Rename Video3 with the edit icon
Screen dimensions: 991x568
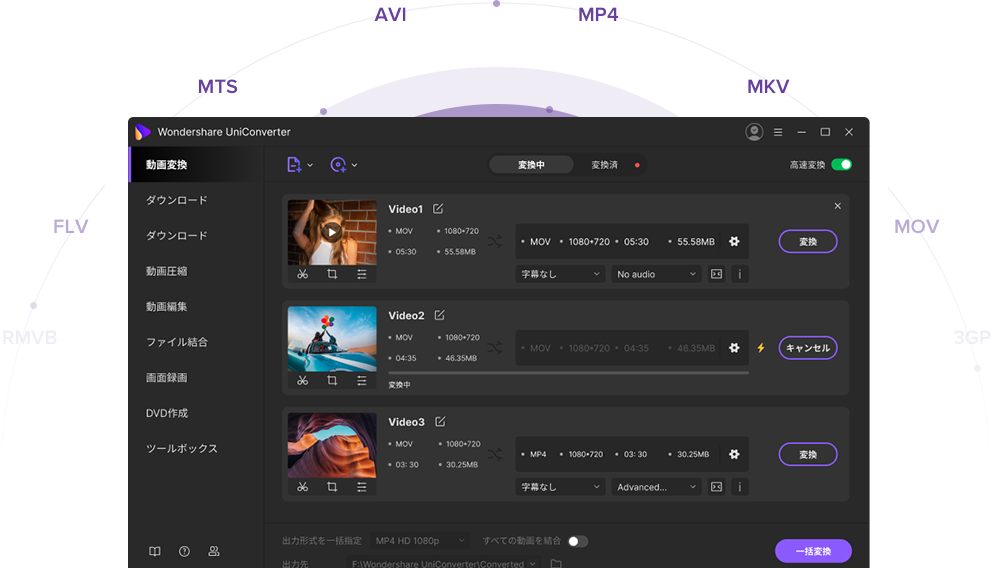click(x=441, y=421)
